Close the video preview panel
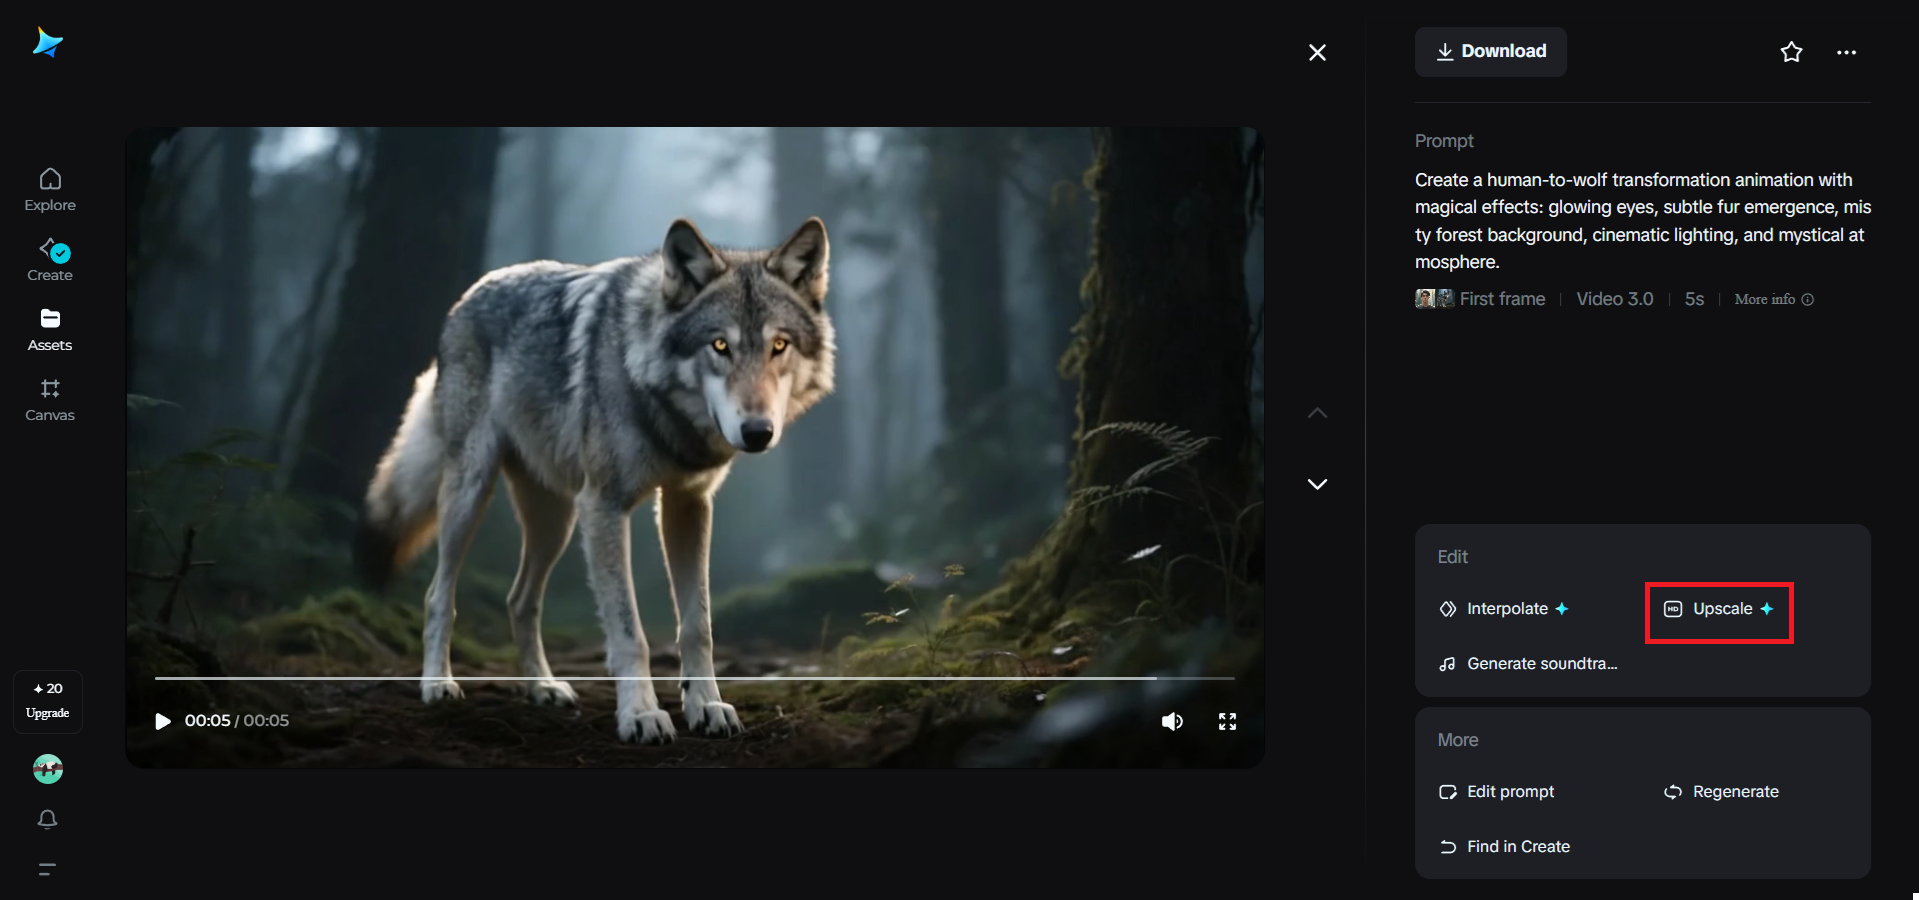This screenshot has height=900, width=1919. pos(1317,52)
